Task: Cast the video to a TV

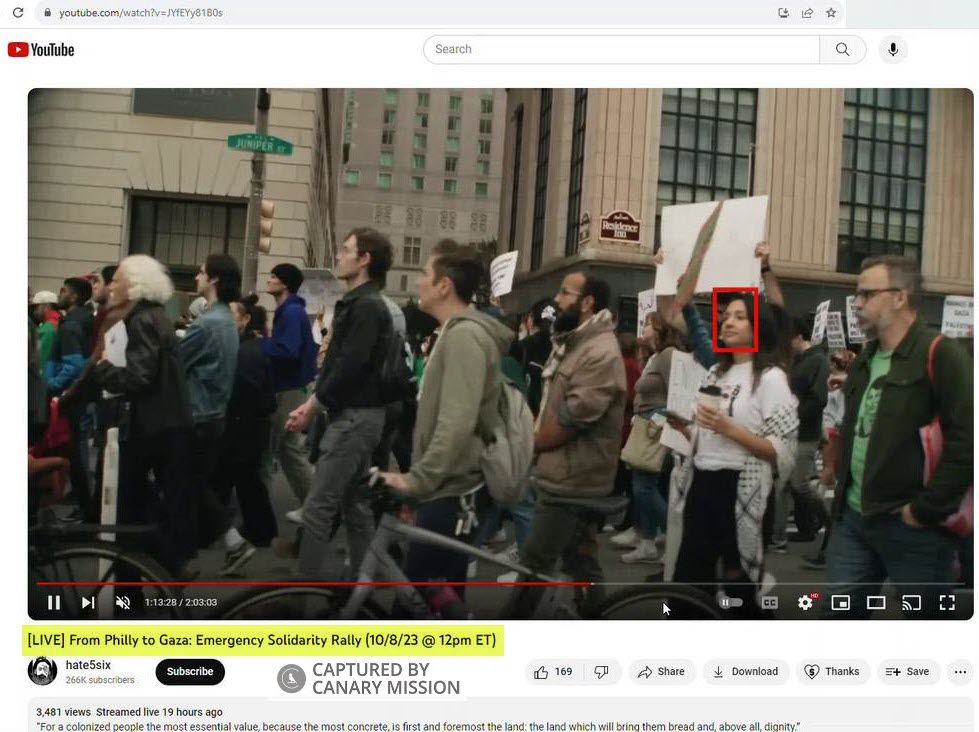Action: [x=911, y=602]
